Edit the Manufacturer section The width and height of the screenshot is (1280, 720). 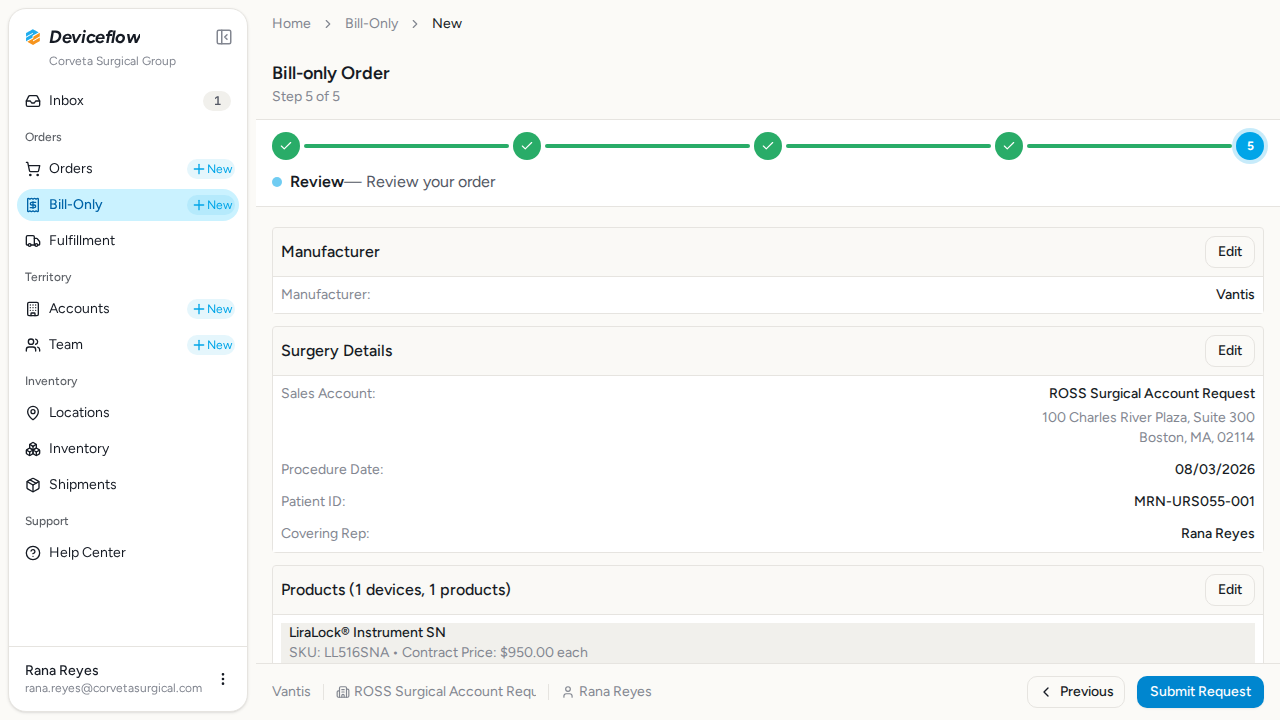pyautogui.click(x=1230, y=252)
